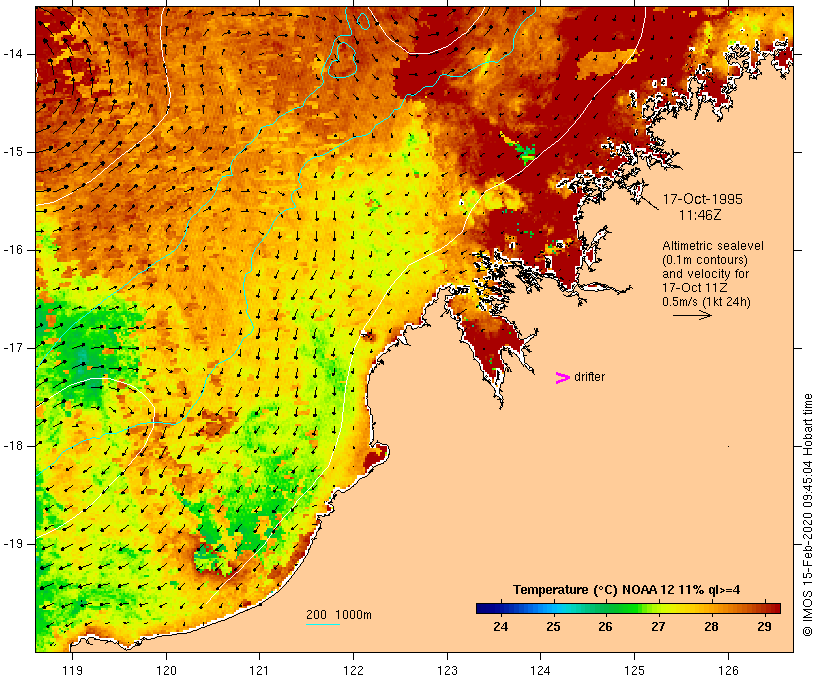Click the '(0.1m contours)' text
The width and height of the screenshot is (820, 680).
click(x=705, y=259)
